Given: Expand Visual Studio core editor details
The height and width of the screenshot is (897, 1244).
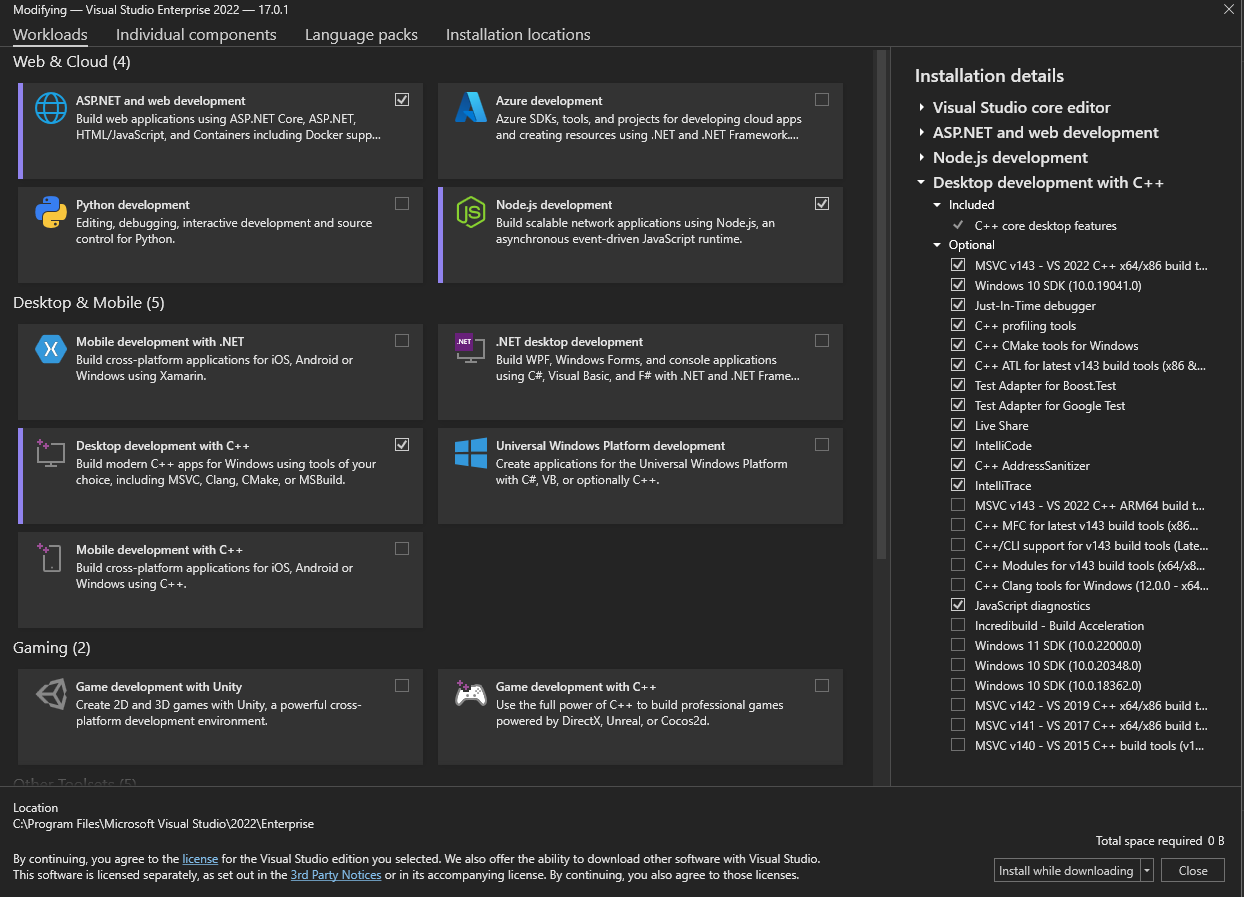Looking at the screenshot, I should tap(921, 107).
